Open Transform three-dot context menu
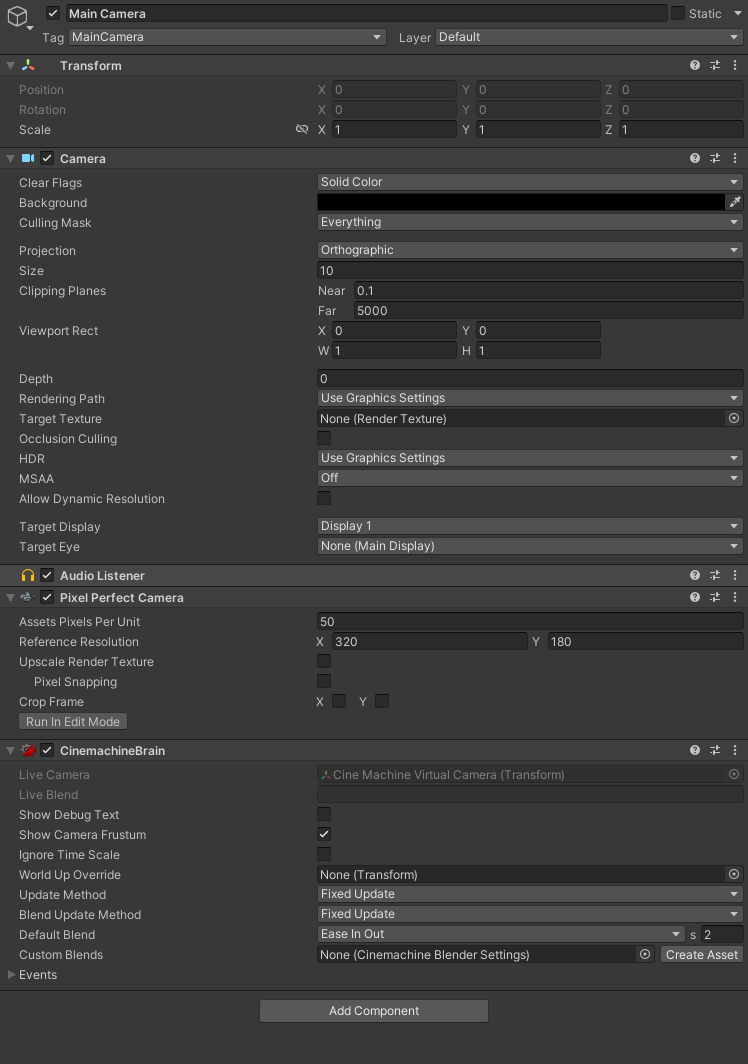This screenshot has width=748, height=1064. coord(735,65)
